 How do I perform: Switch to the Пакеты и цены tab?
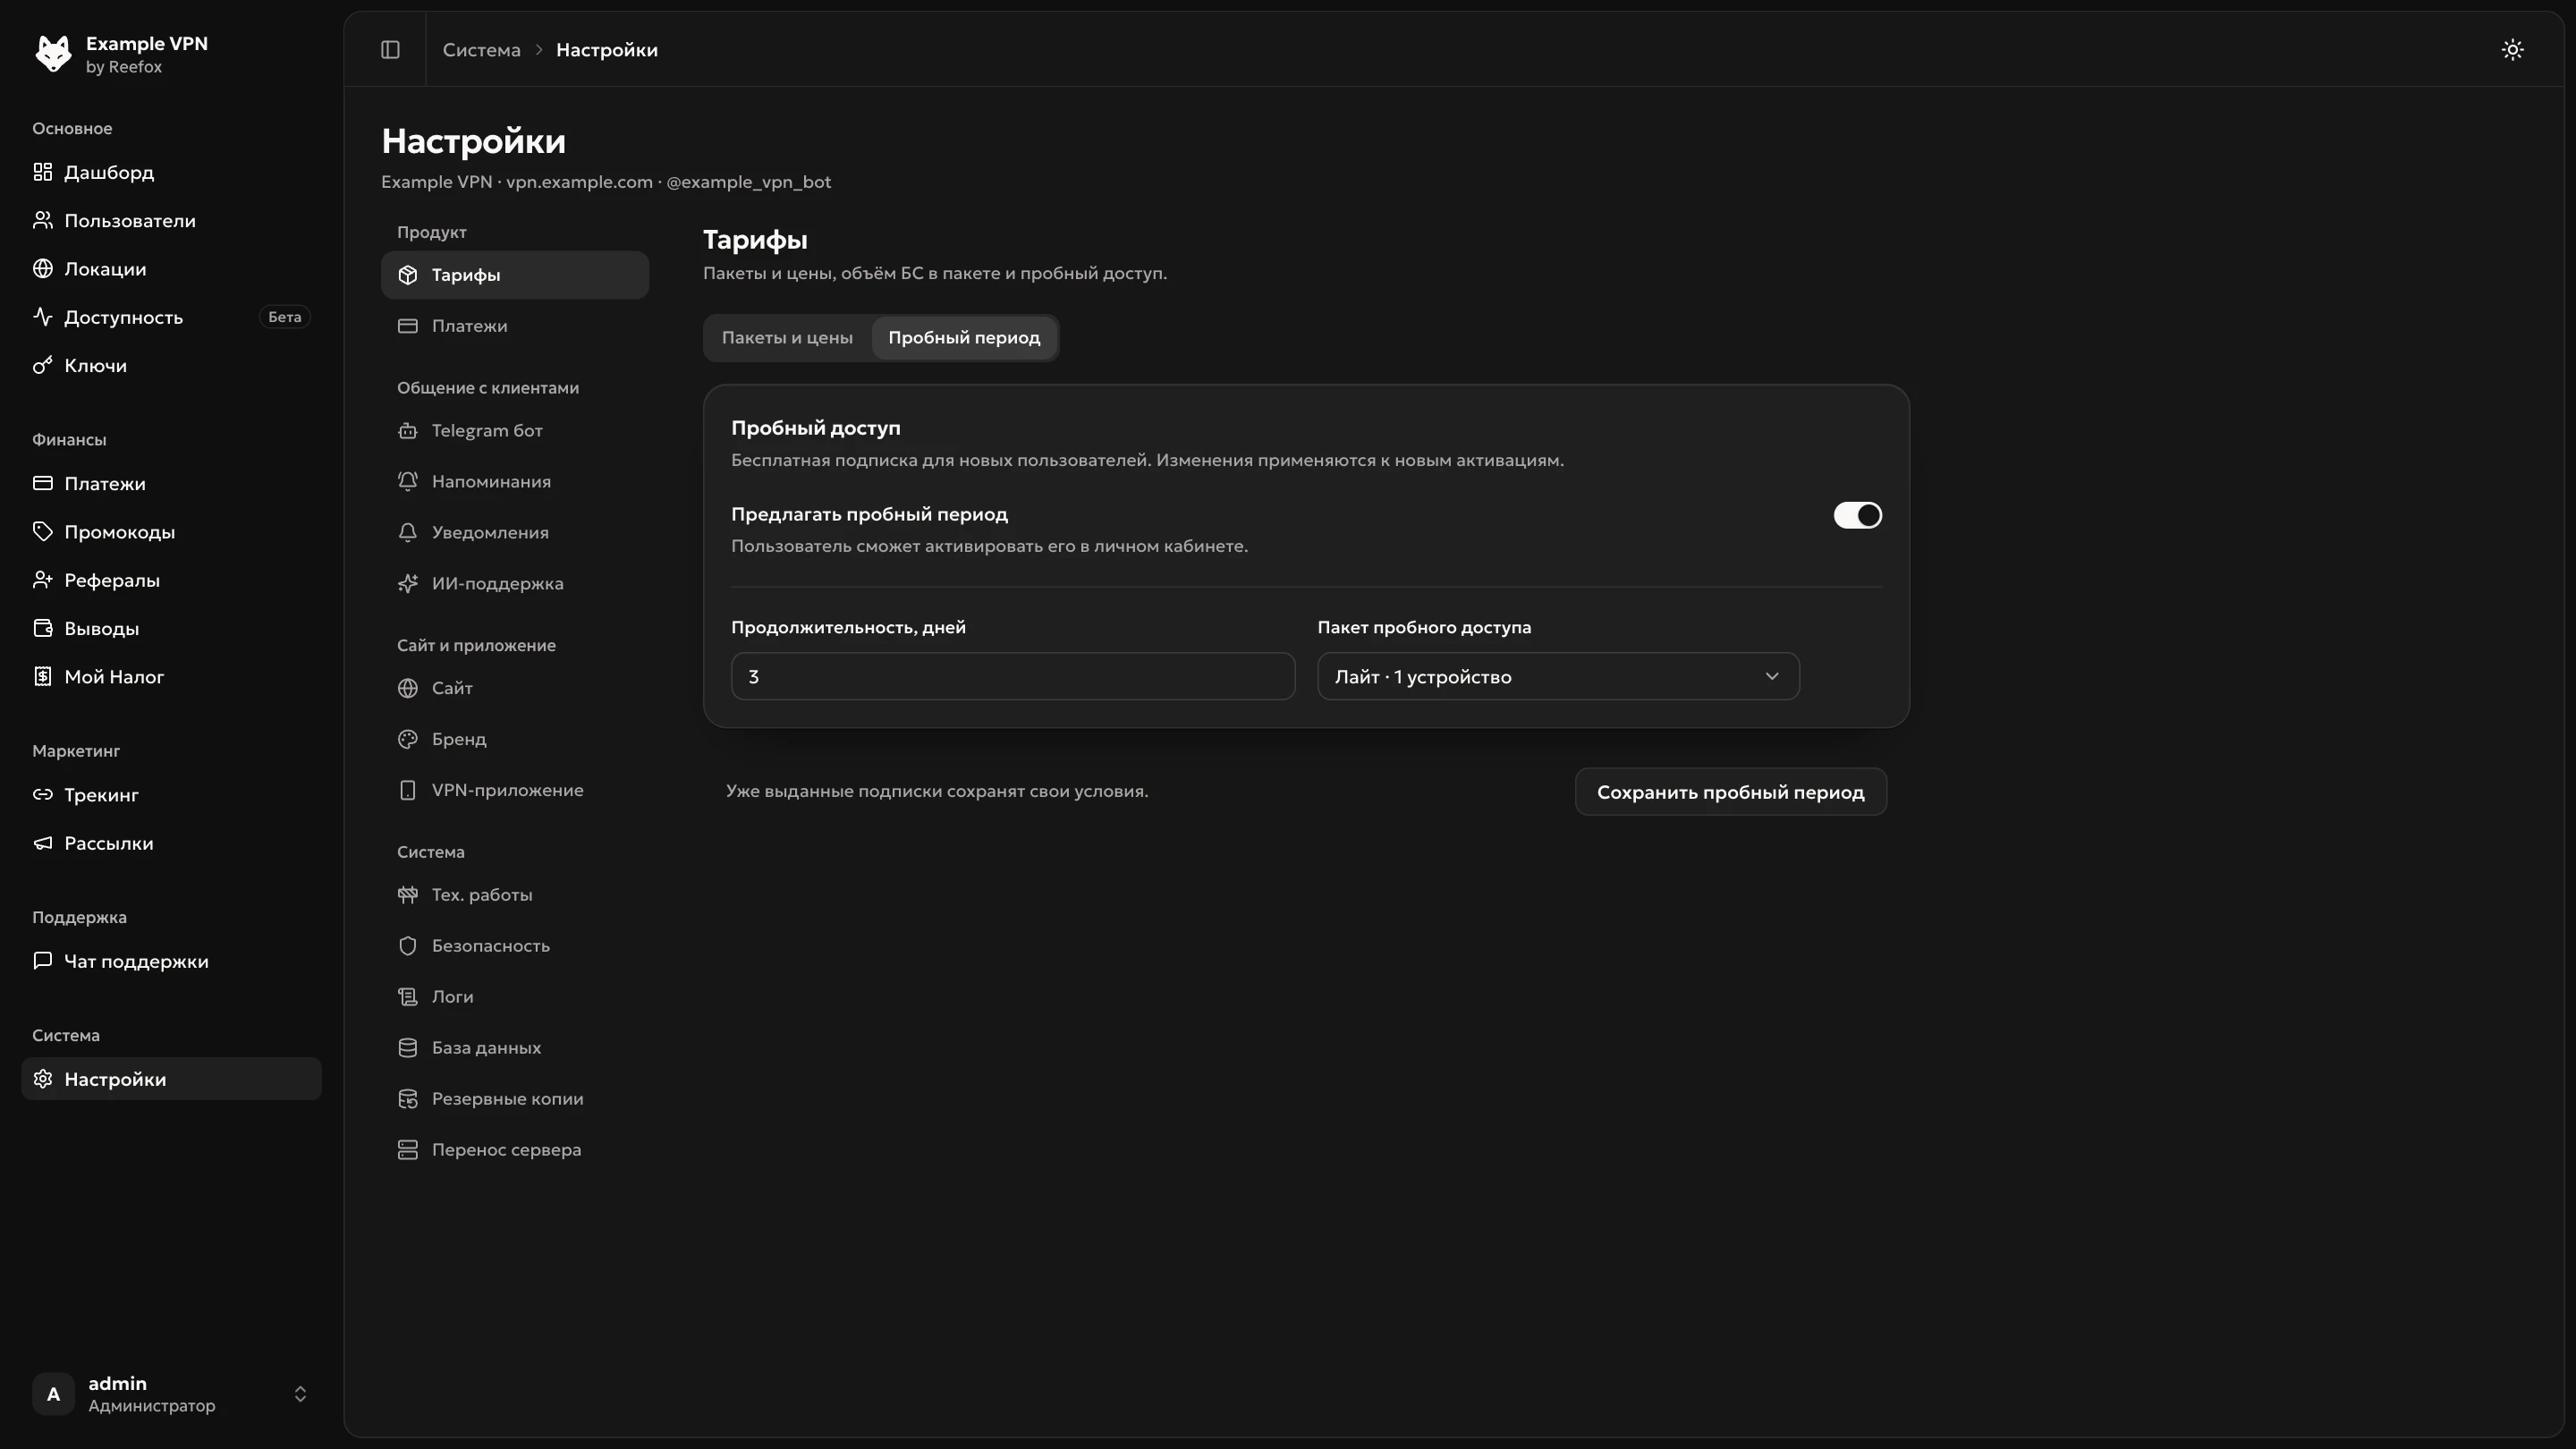point(787,338)
